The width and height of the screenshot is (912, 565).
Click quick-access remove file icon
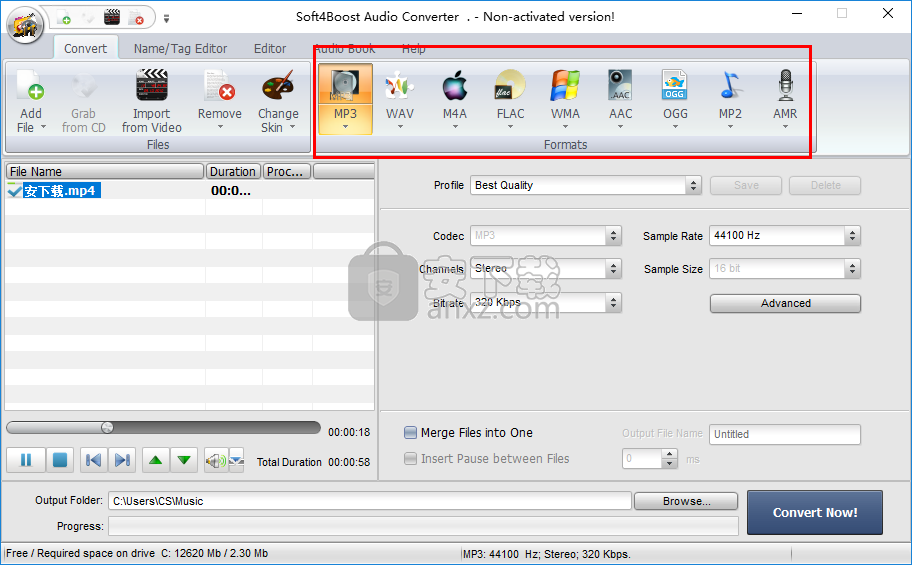coord(136,18)
